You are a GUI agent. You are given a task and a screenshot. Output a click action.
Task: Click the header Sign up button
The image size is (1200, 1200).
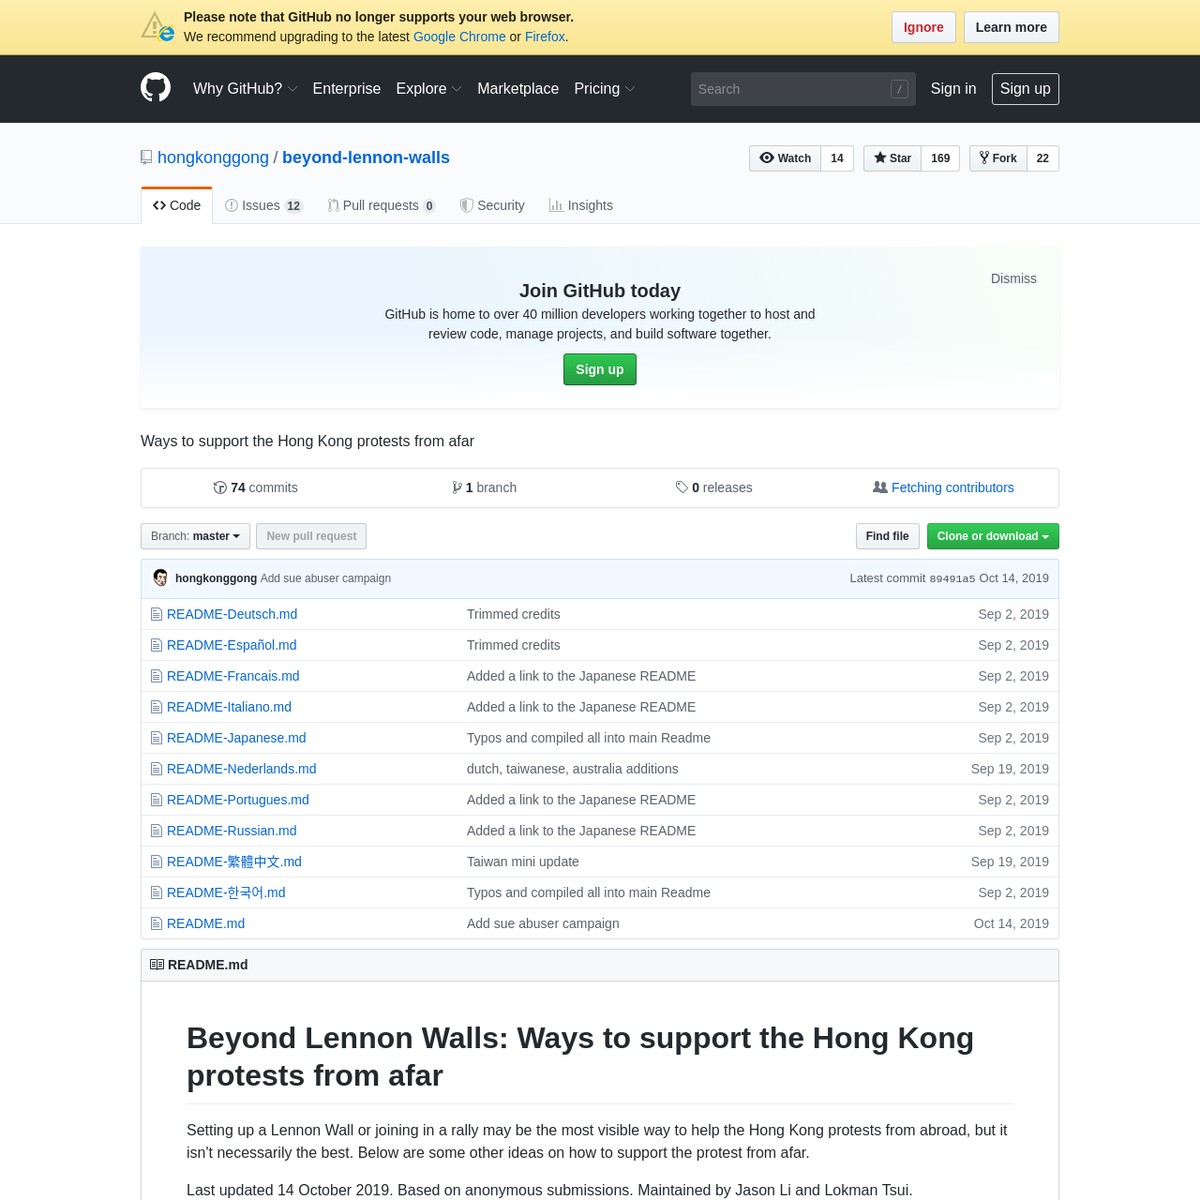1025,89
